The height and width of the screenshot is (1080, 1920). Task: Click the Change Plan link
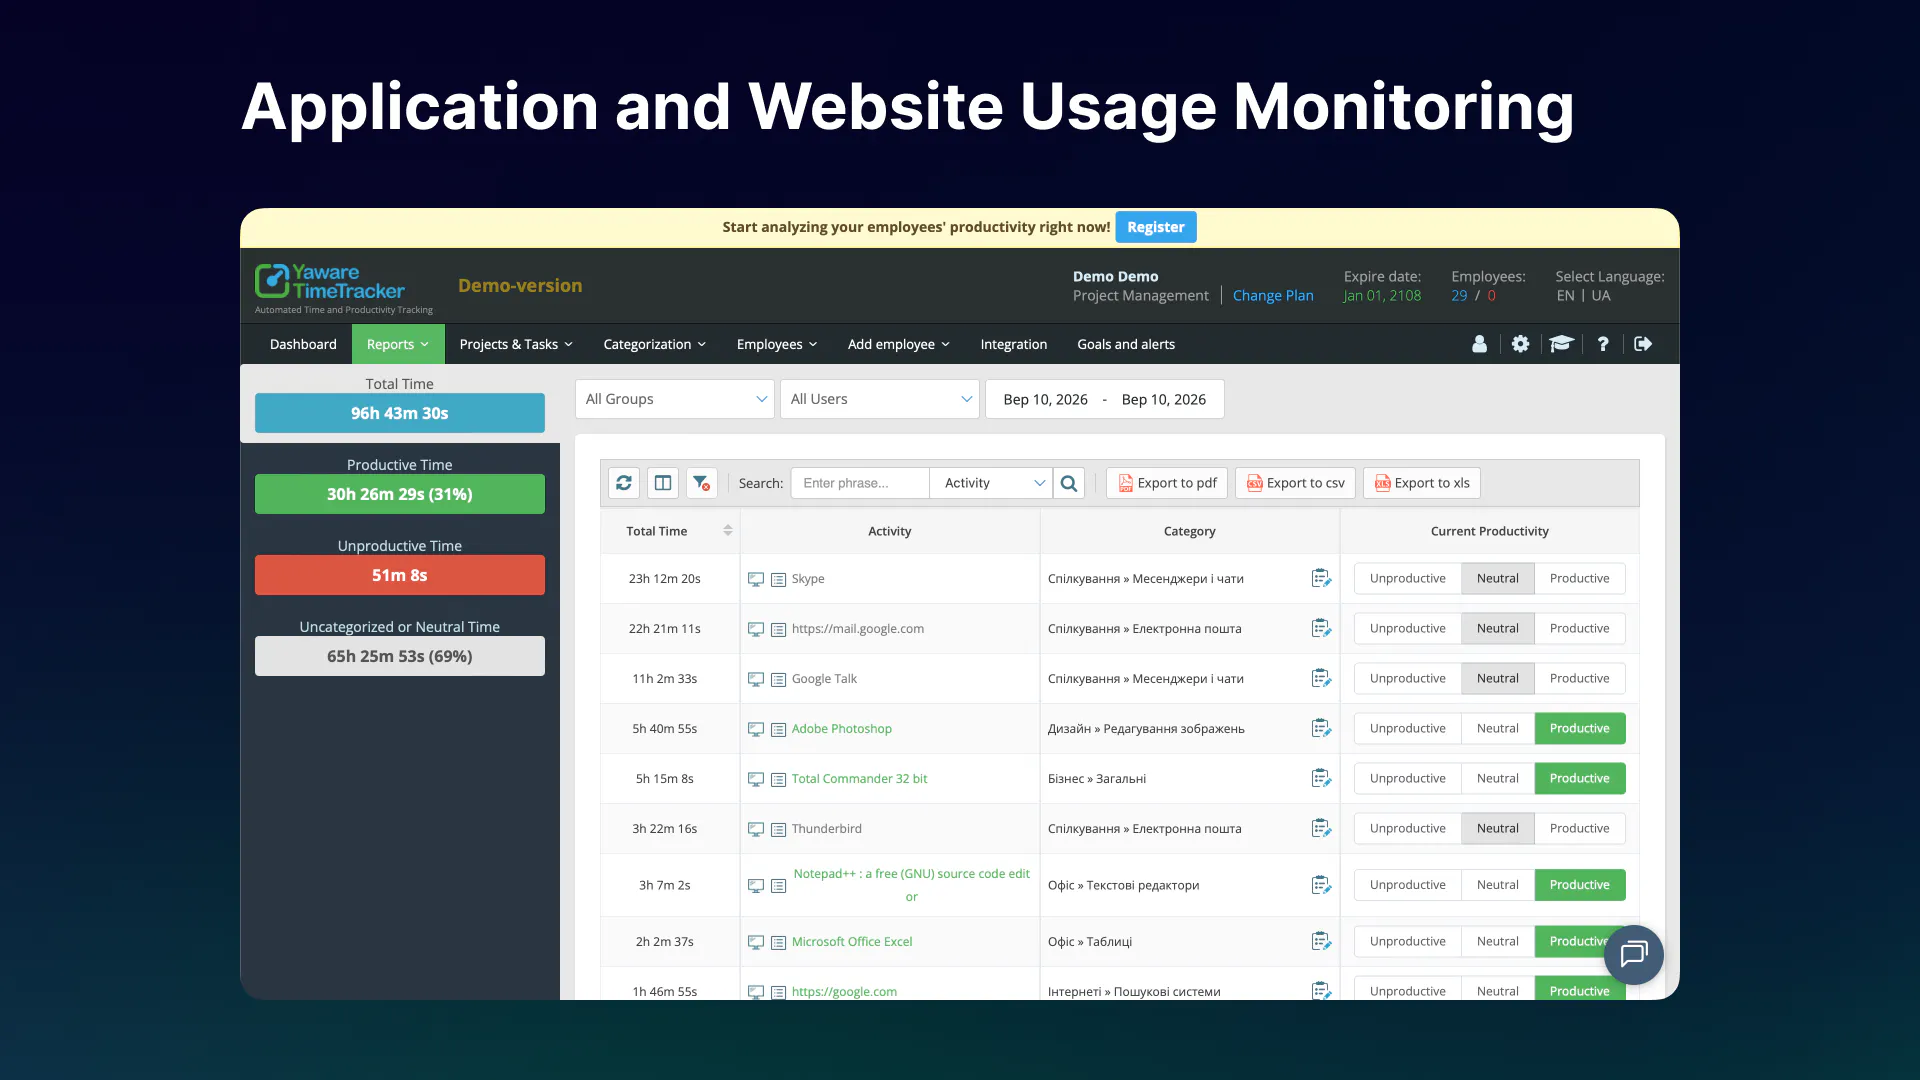pos(1273,296)
